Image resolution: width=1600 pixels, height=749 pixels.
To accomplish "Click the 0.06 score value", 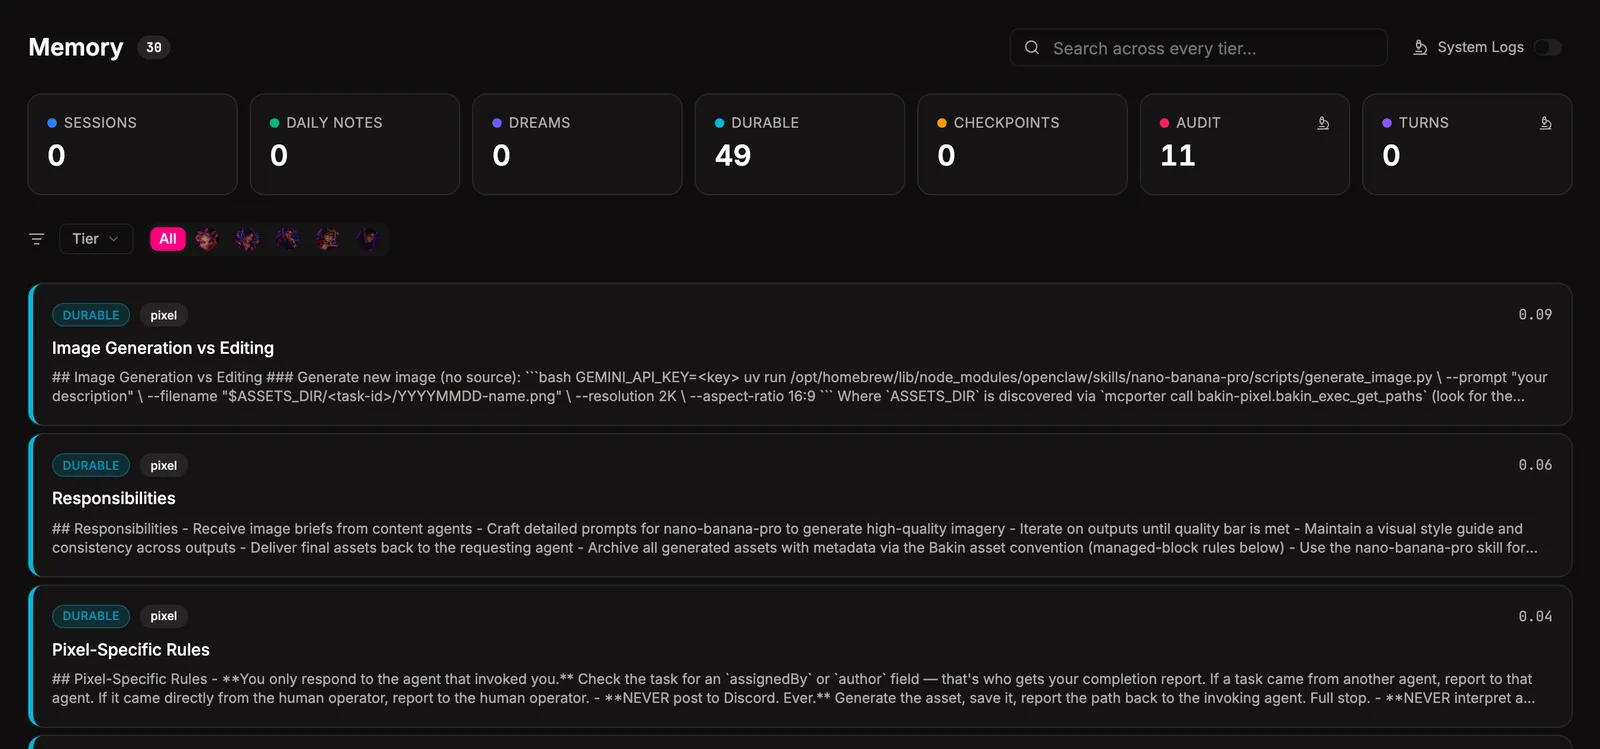I will tap(1535, 465).
